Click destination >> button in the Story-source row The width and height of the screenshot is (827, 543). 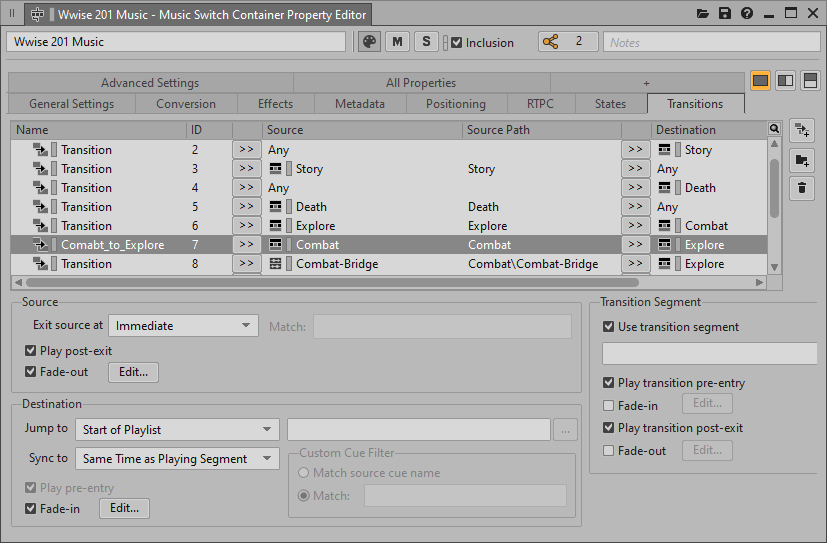coord(636,169)
